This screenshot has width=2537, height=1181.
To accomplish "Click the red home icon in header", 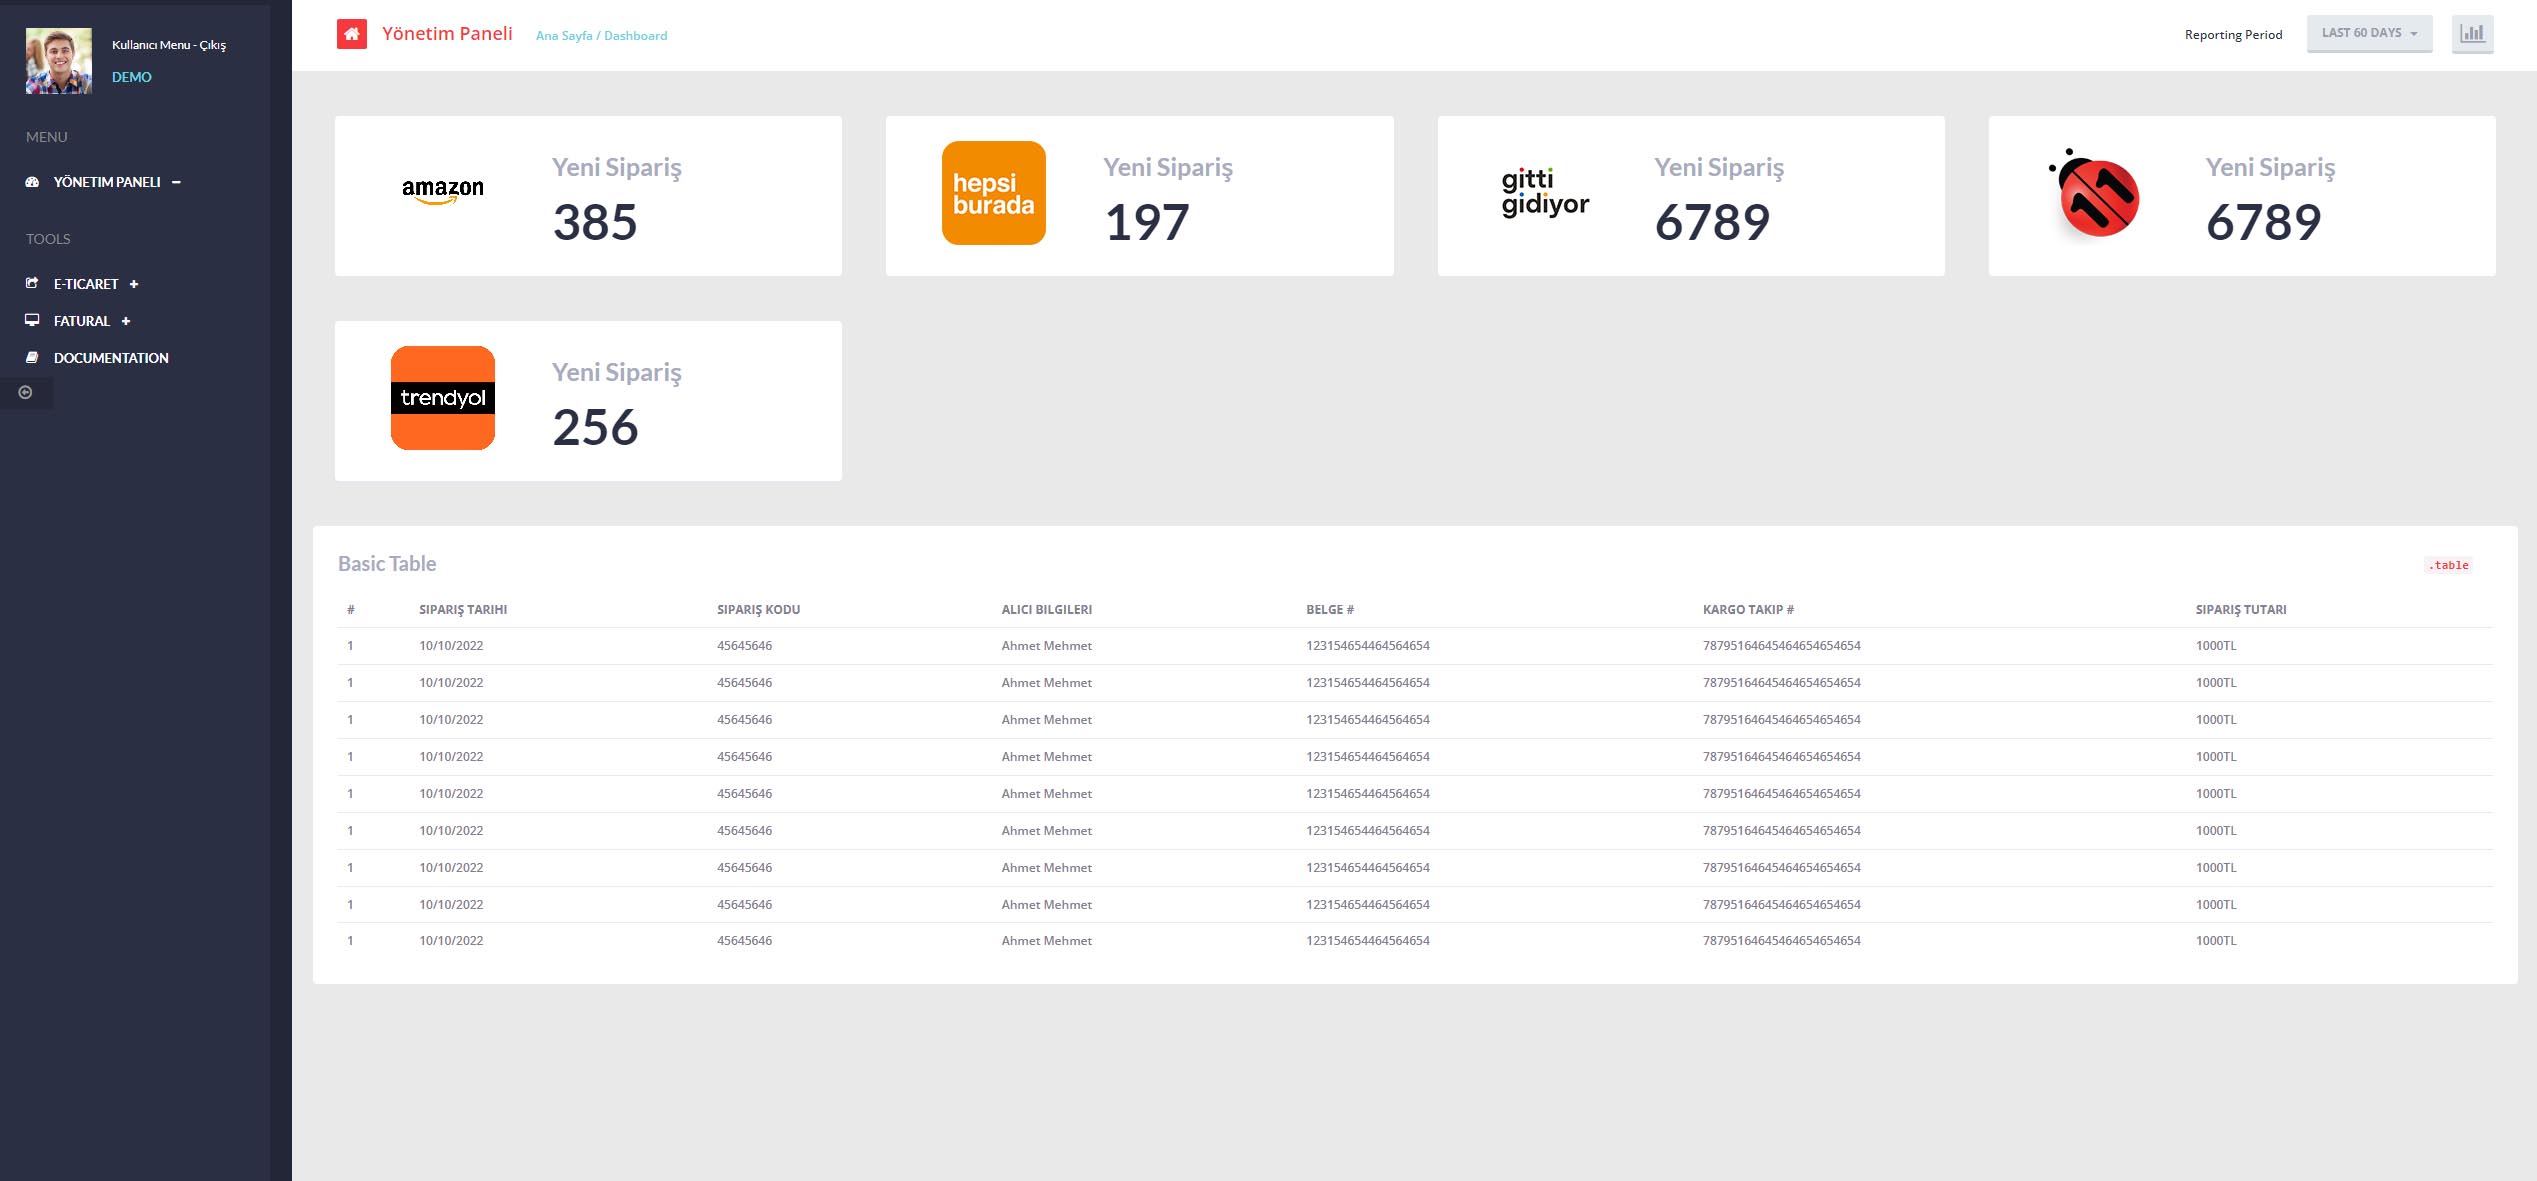I will point(351,34).
